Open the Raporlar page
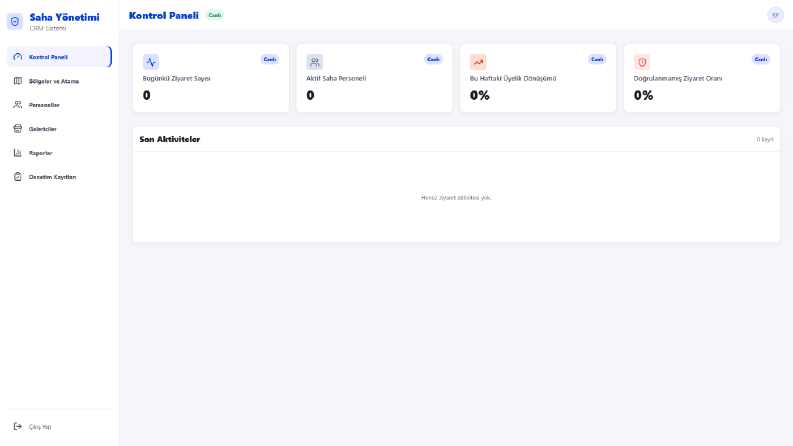Image resolution: width=793 pixels, height=446 pixels. pos(59,153)
